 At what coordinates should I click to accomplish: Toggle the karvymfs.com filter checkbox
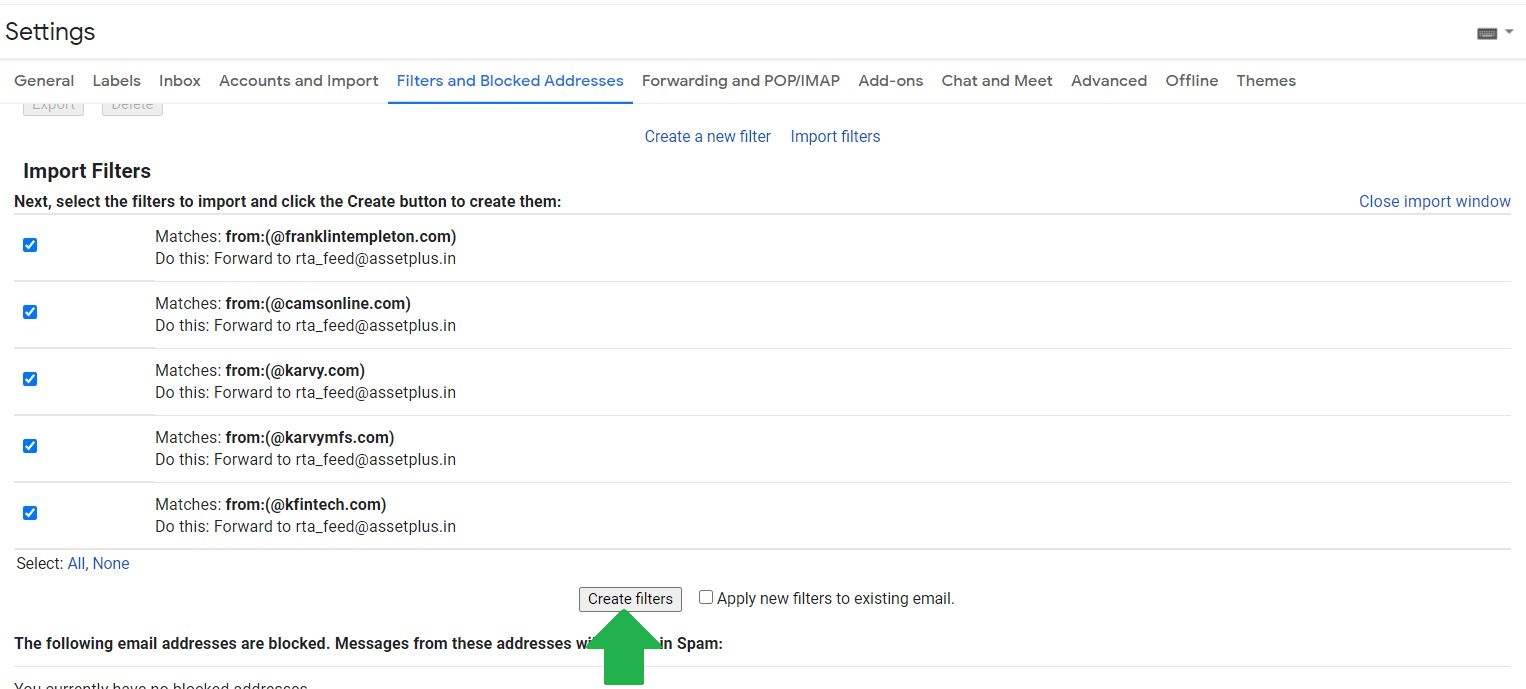pyautogui.click(x=30, y=446)
